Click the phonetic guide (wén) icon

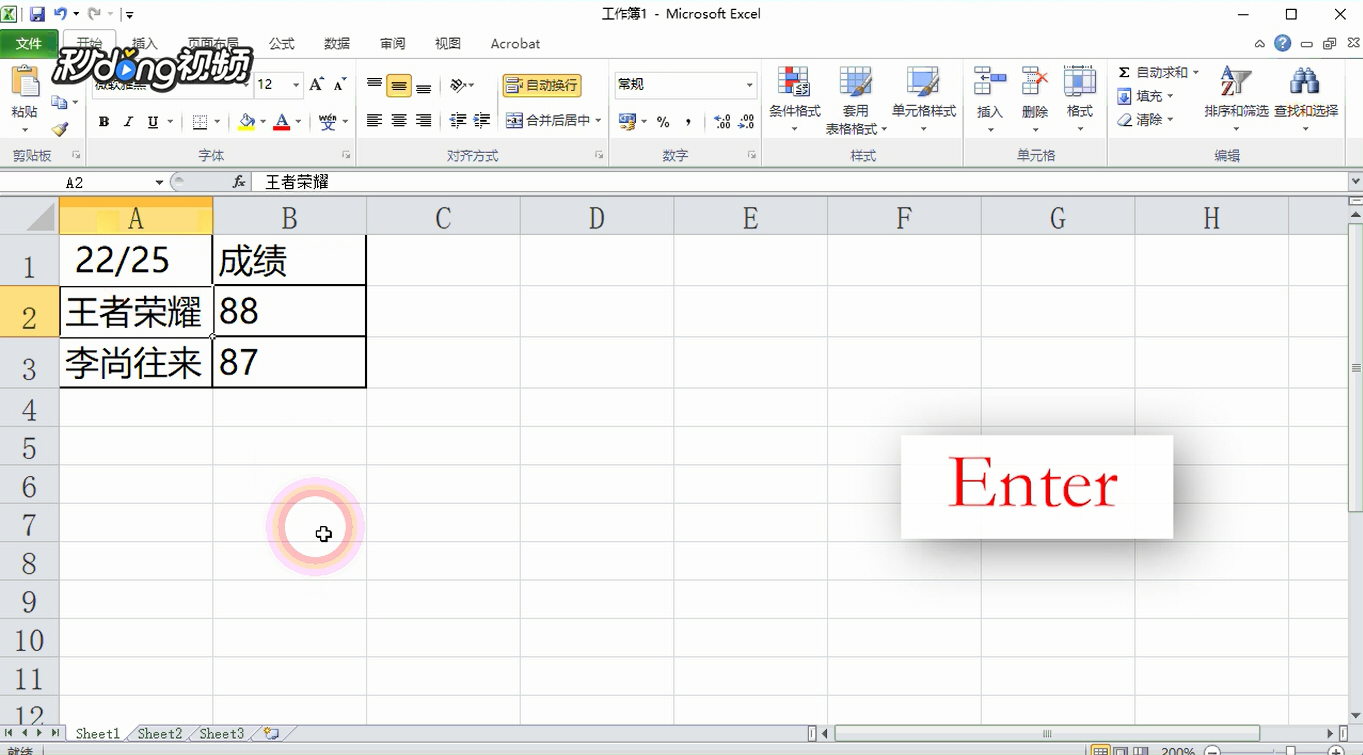point(327,122)
